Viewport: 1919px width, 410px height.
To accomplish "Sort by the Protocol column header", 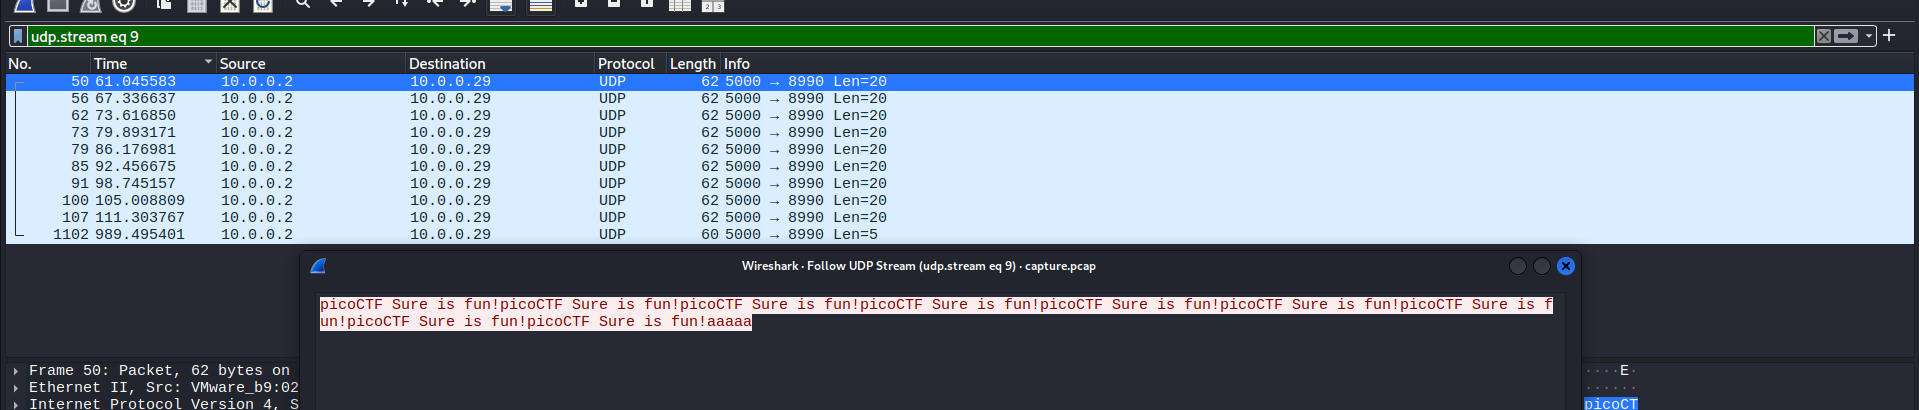I will coord(625,63).
